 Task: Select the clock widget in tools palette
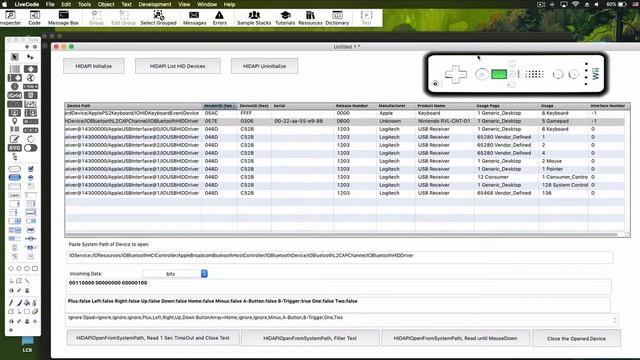[15, 87]
